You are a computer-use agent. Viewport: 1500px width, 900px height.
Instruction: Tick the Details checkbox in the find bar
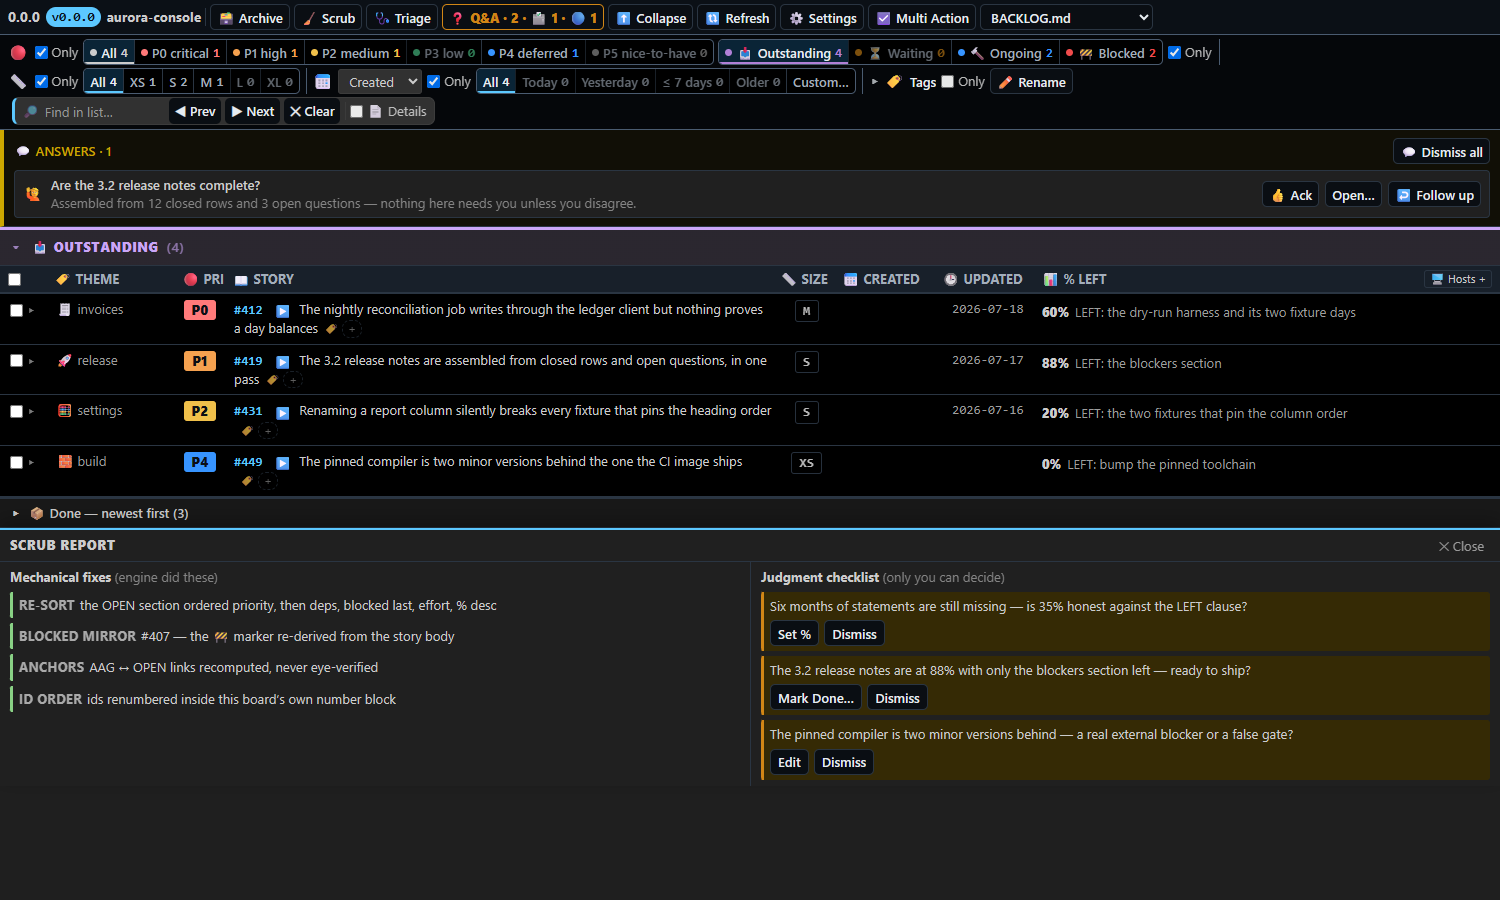click(x=356, y=112)
